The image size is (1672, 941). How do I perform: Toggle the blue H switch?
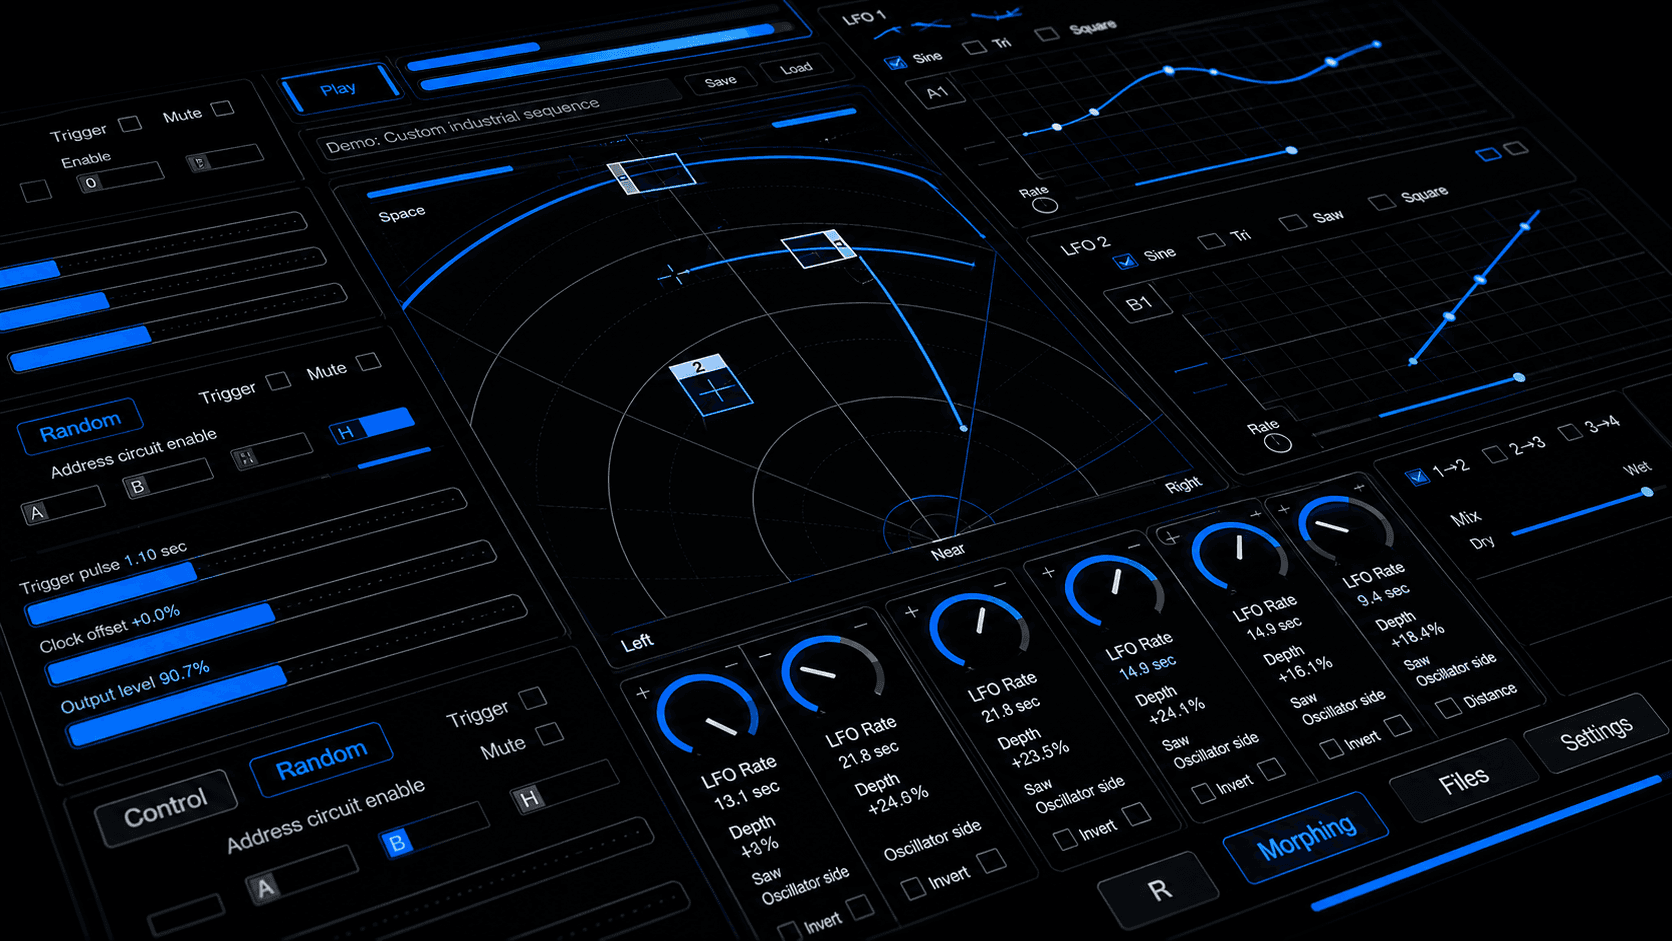[x=372, y=426]
